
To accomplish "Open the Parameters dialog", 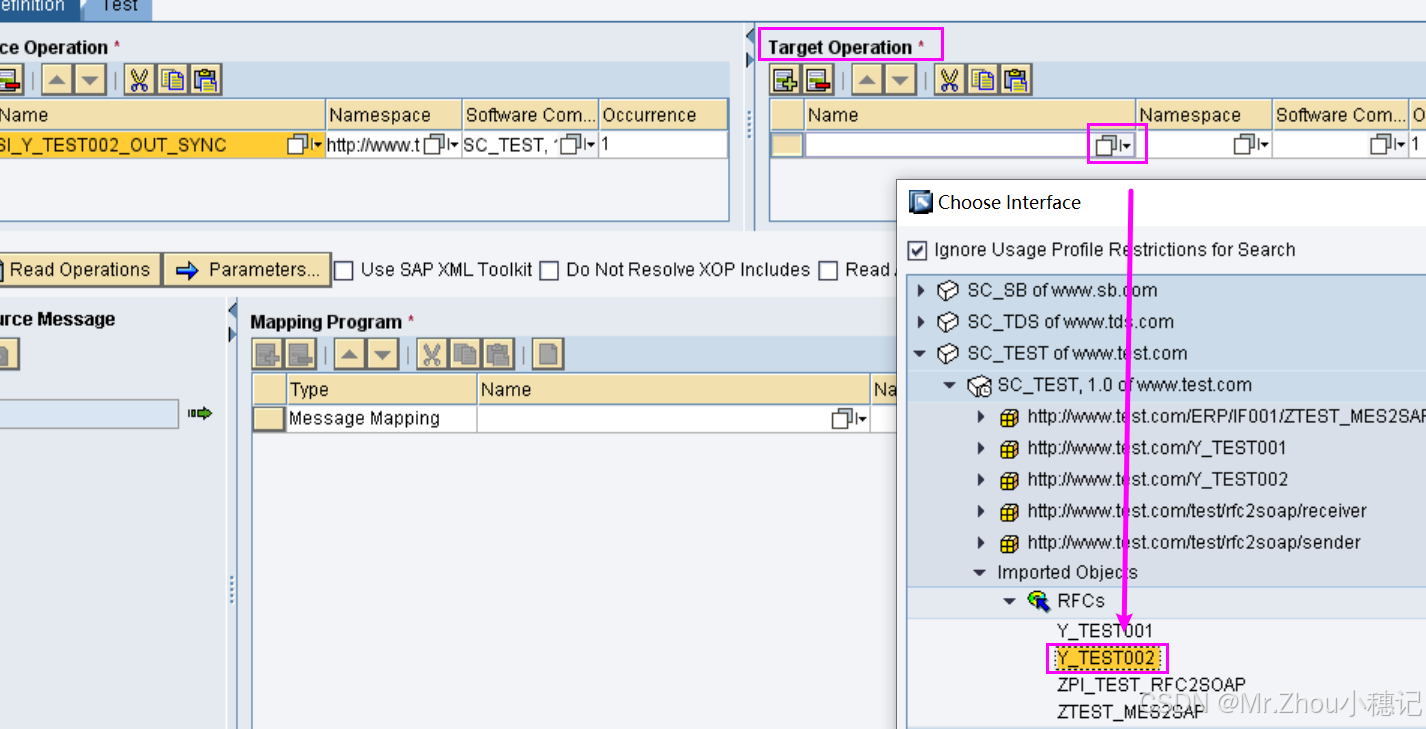I will 247,269.
